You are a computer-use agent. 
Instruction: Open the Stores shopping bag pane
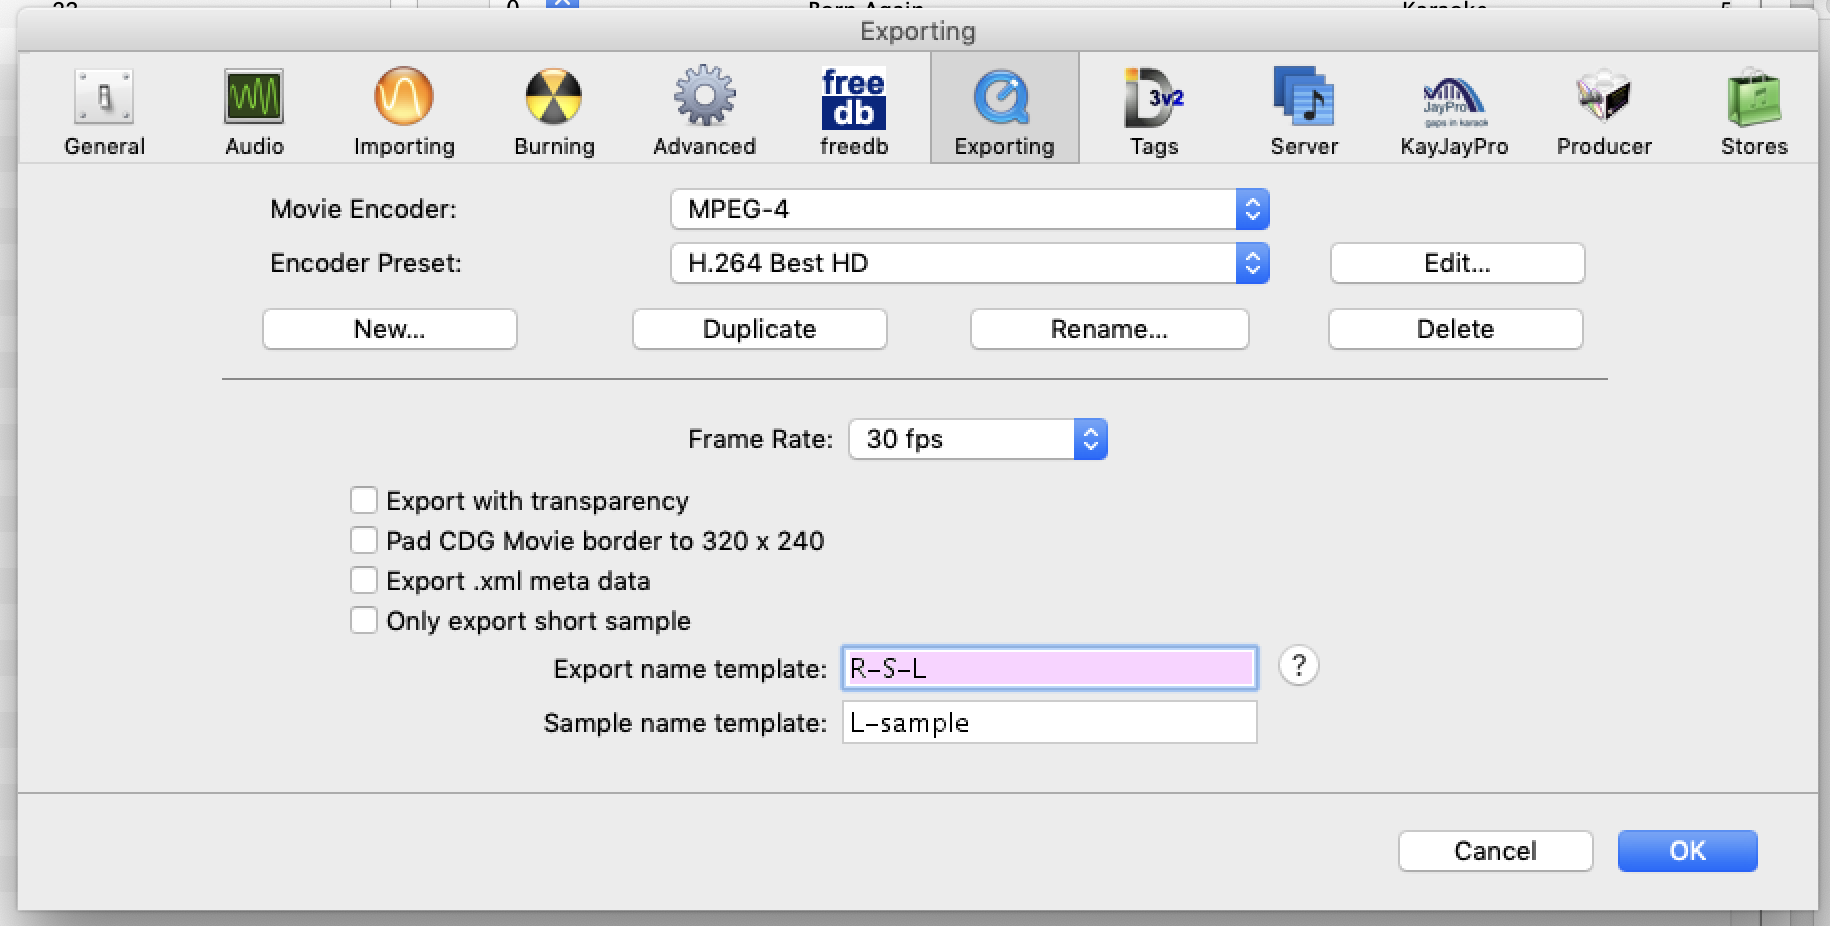click(1754, 111)
